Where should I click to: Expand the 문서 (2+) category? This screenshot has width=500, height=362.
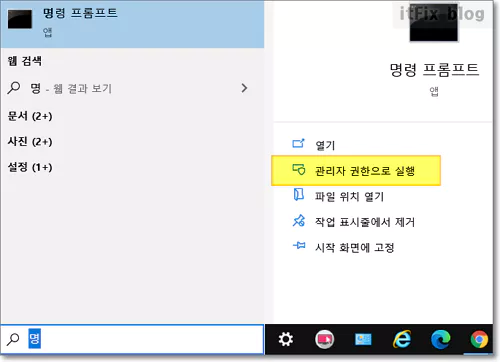(x=30, y=116)
